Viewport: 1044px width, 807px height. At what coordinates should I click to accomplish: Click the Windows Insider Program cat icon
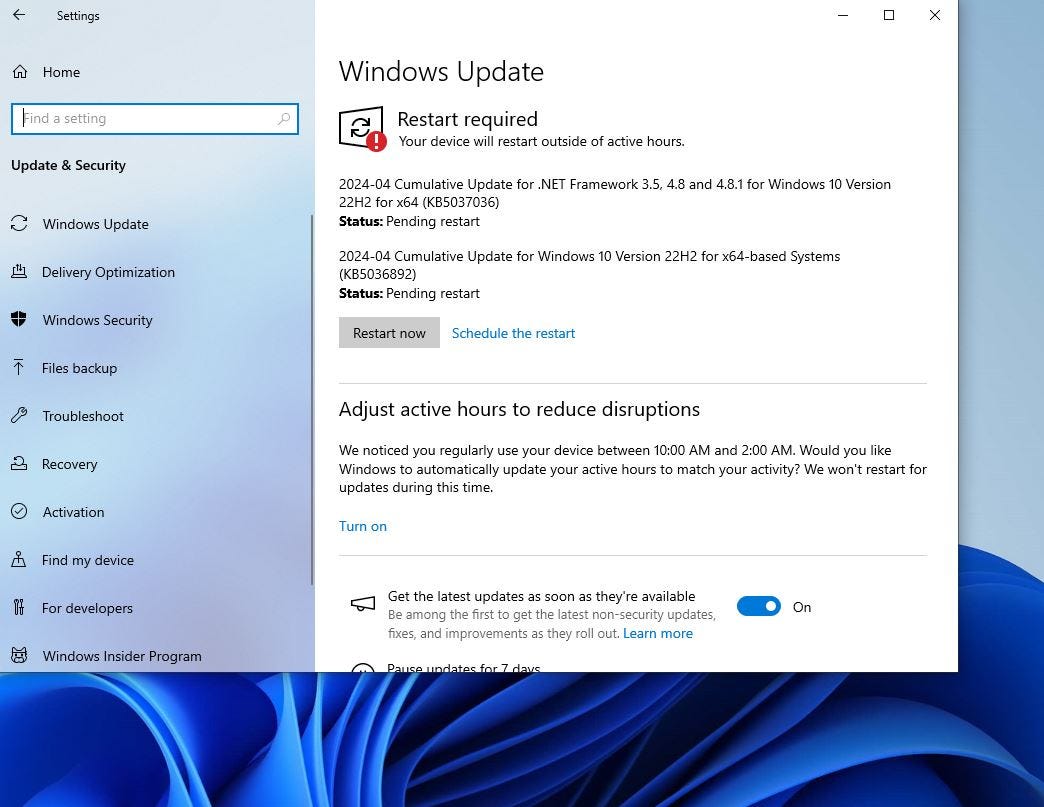19,655
